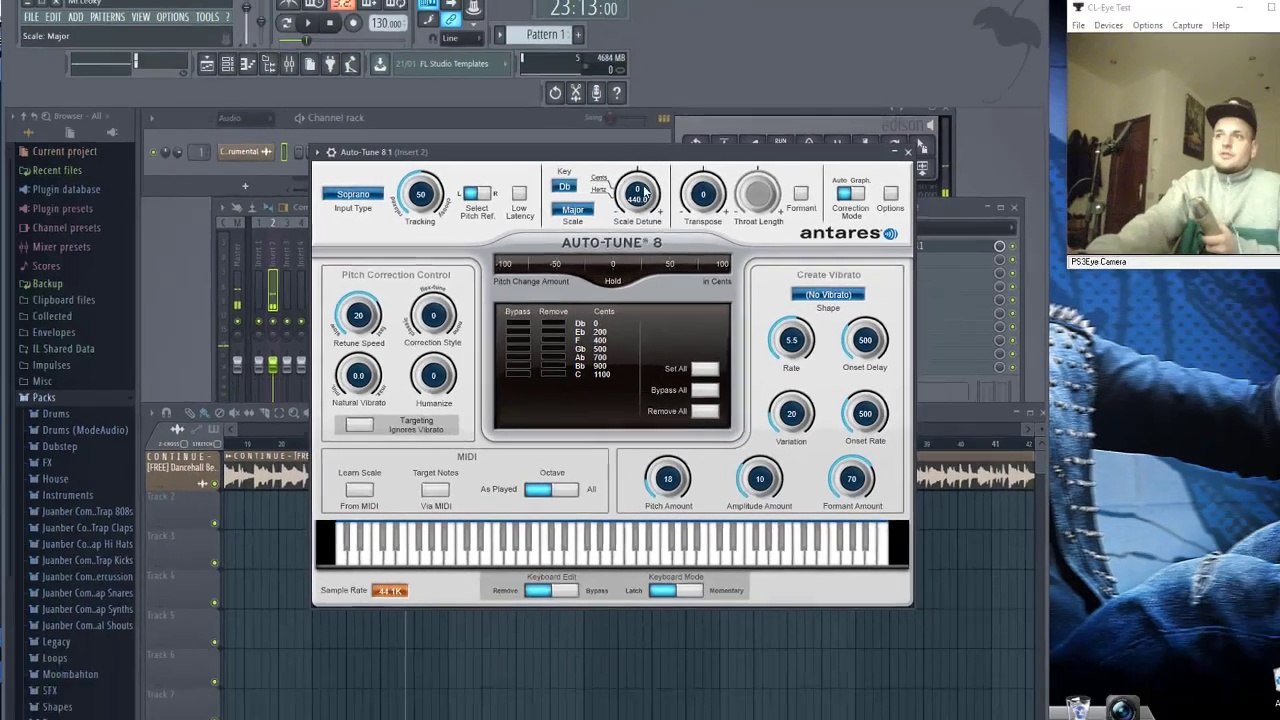The width and height of the screenshot is (1280, 720).
Task: Select Current project in browser
Action: point(64,152)
